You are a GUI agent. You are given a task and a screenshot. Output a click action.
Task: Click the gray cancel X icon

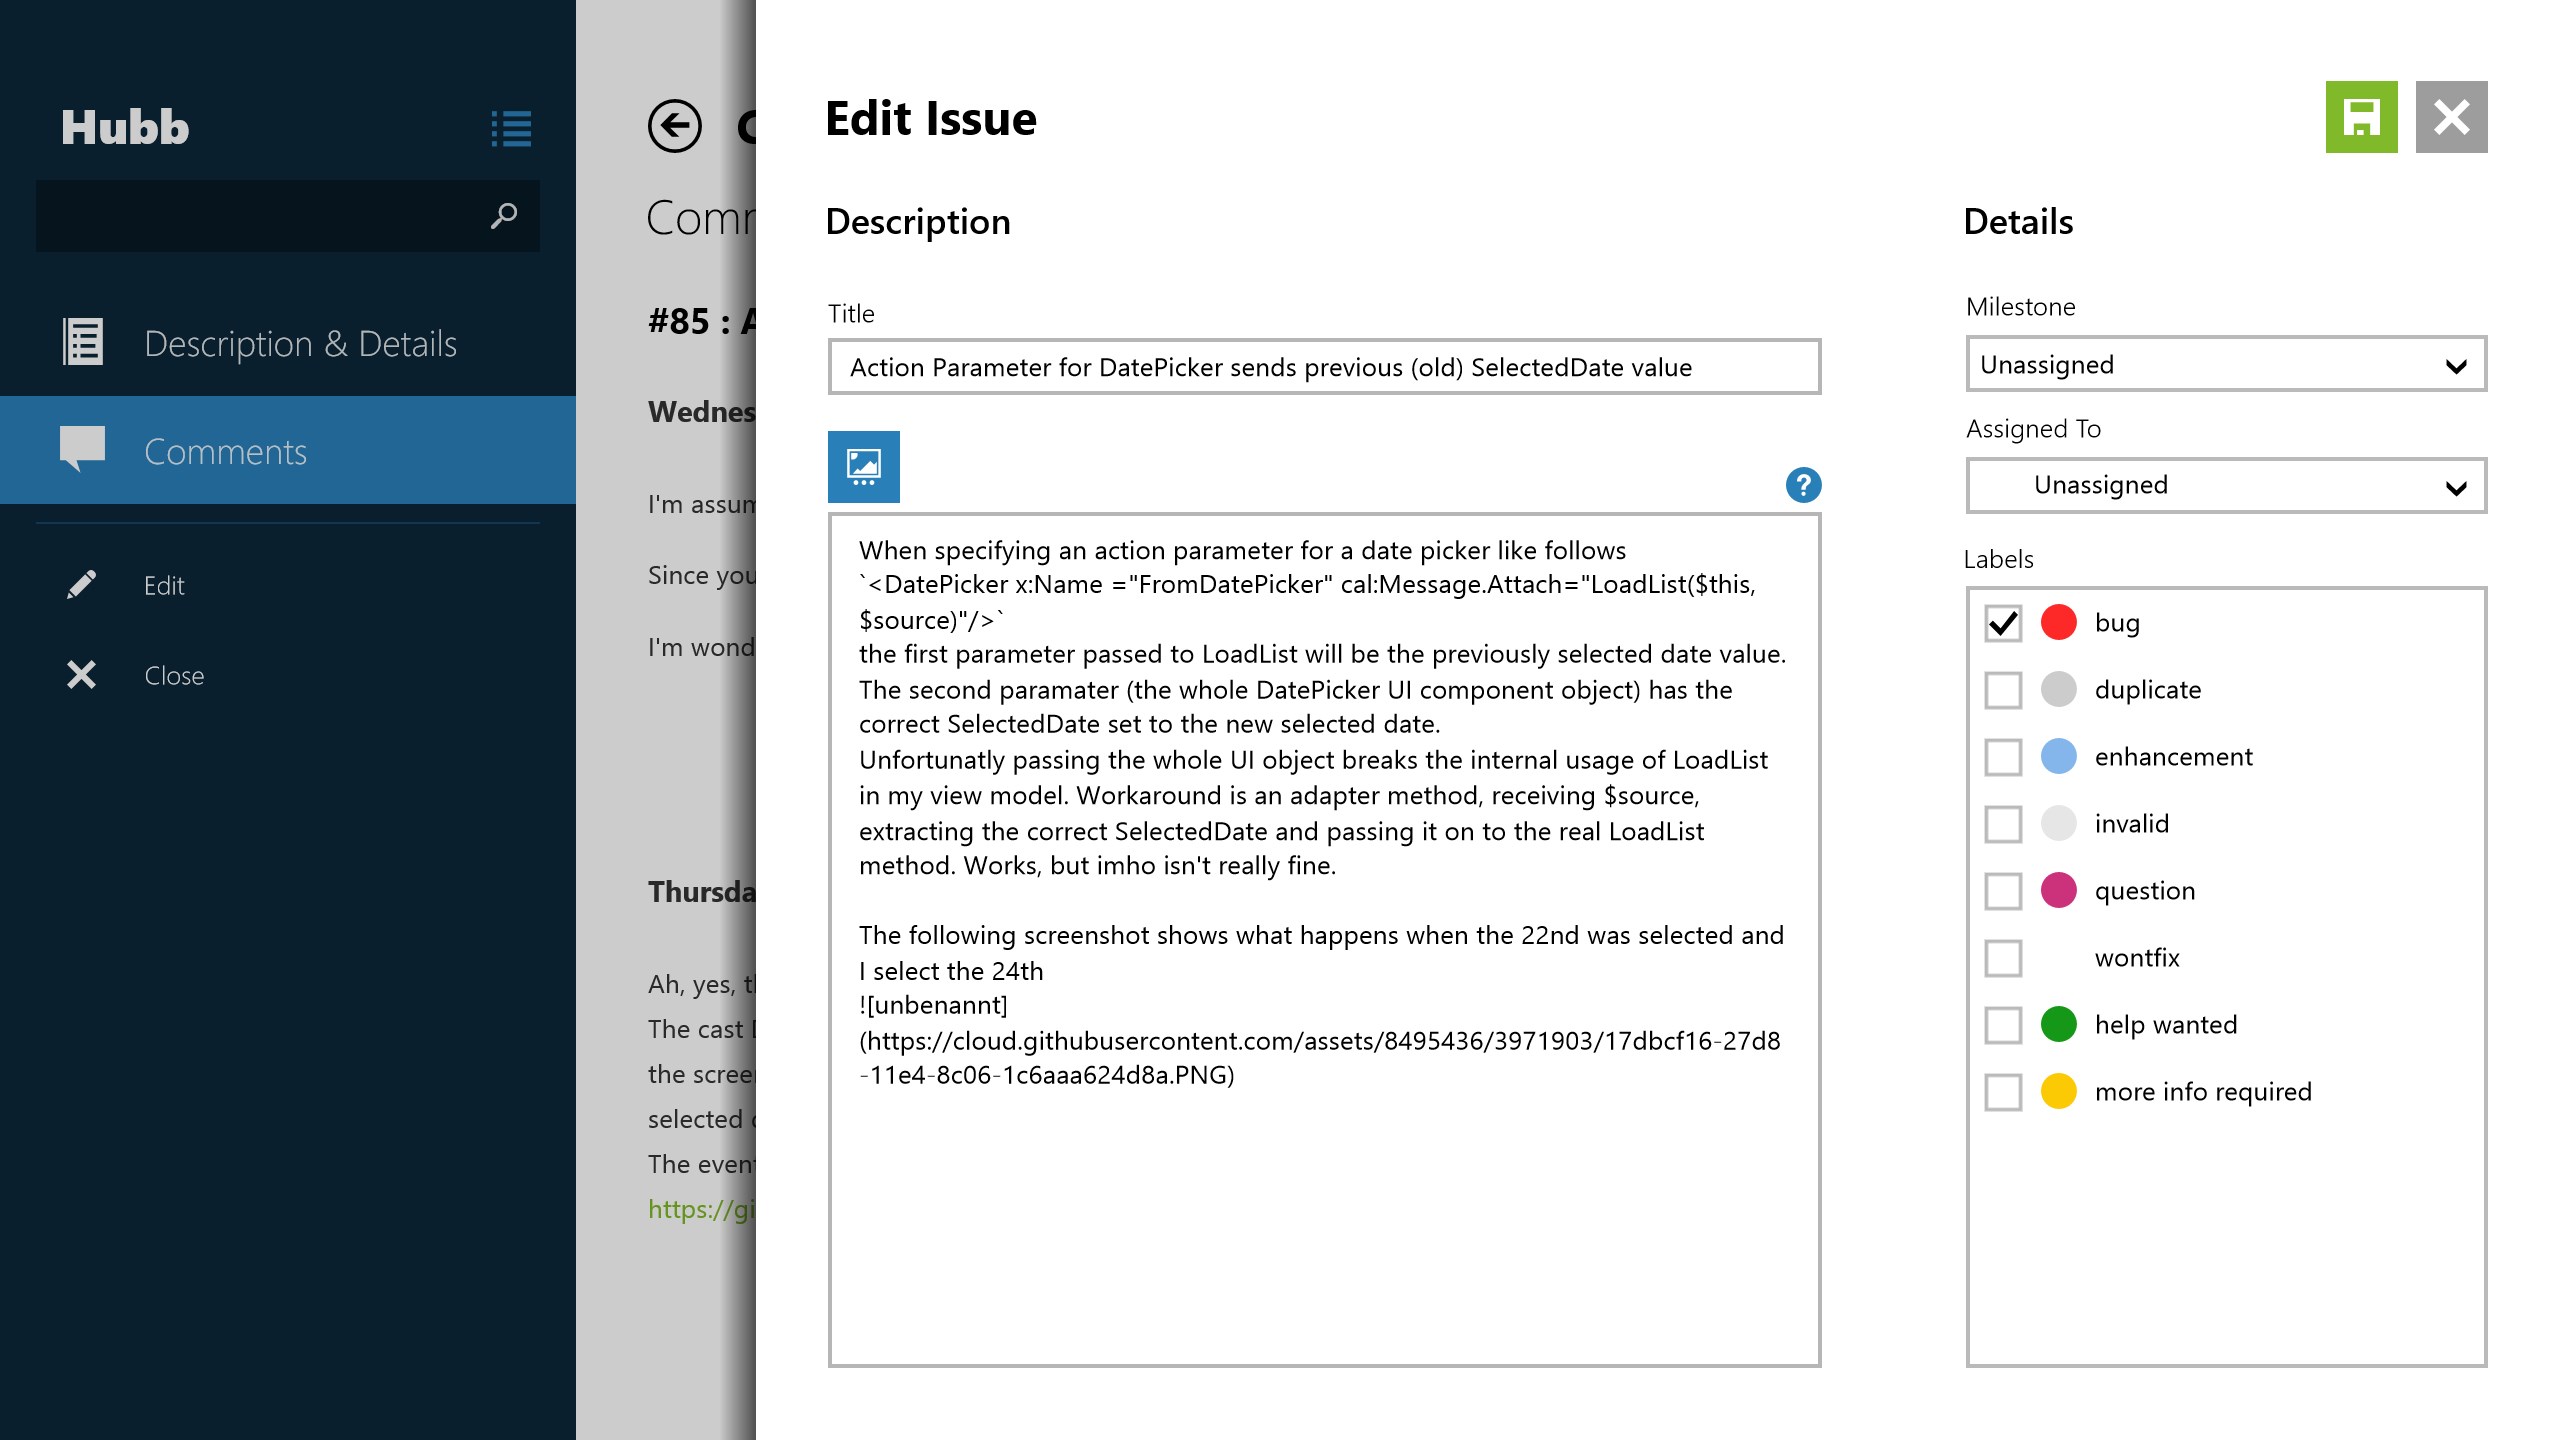coord(2451,117)
